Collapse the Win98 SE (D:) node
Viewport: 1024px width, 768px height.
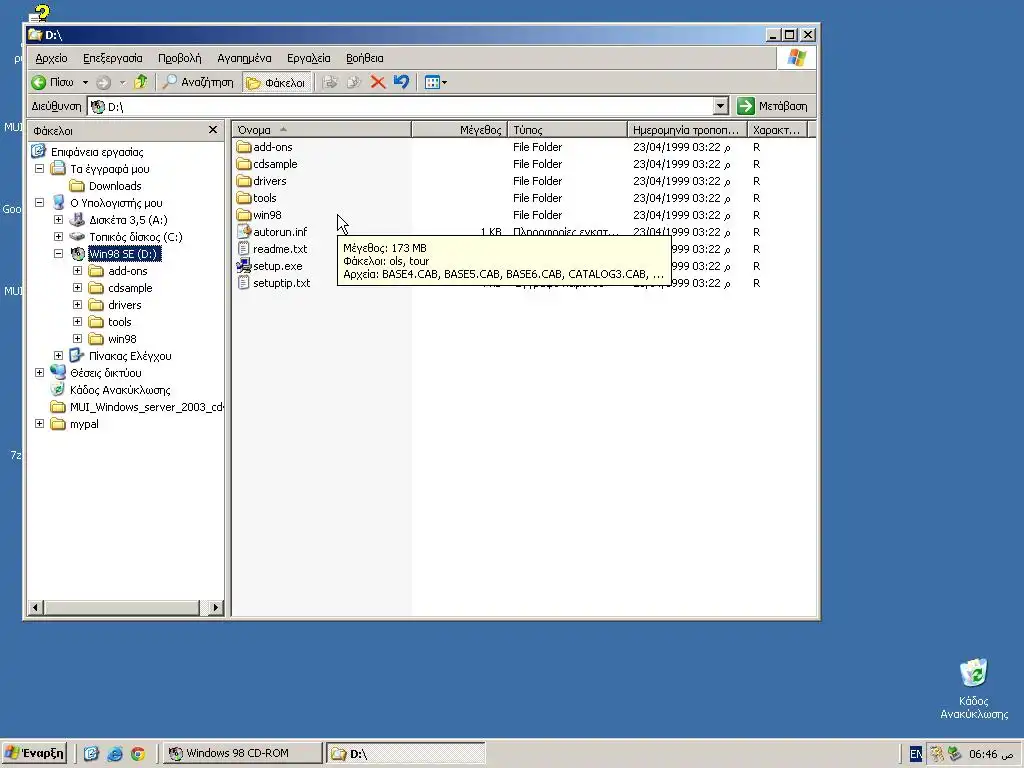58,253
